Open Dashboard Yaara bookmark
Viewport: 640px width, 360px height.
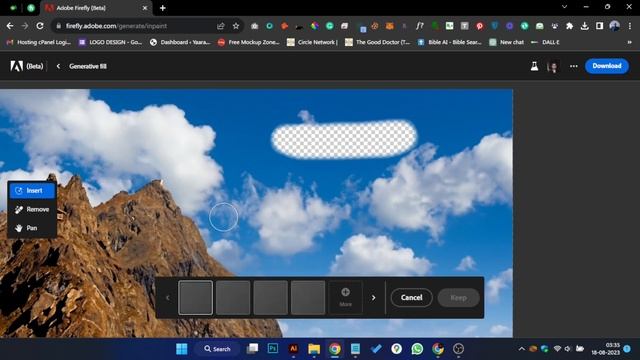point(180,42)
